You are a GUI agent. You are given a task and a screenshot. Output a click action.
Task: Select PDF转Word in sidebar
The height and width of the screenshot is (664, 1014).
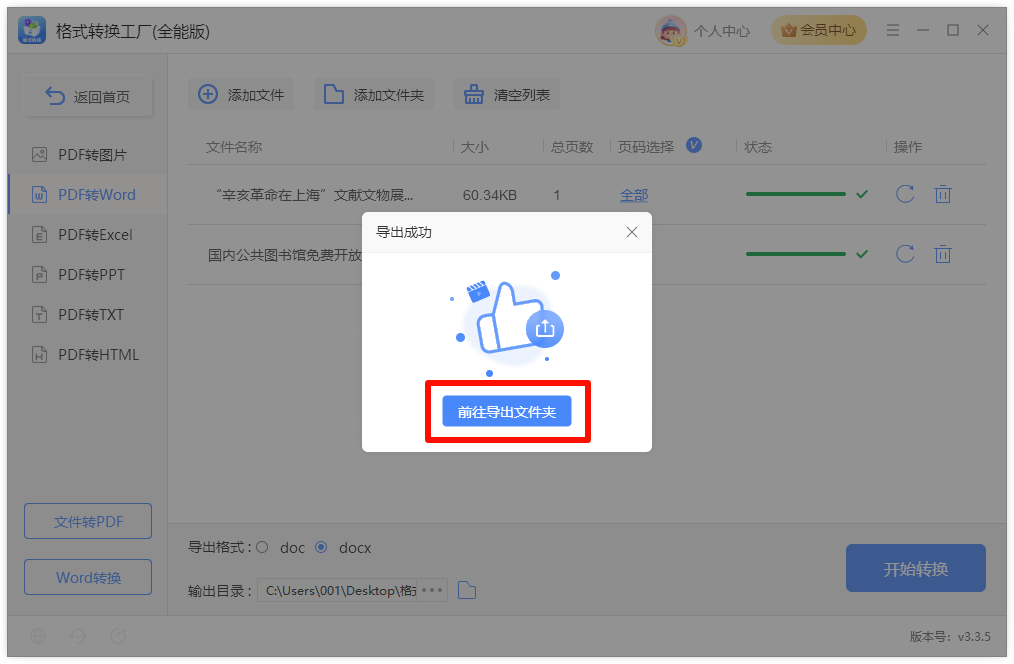click(87, 195)
